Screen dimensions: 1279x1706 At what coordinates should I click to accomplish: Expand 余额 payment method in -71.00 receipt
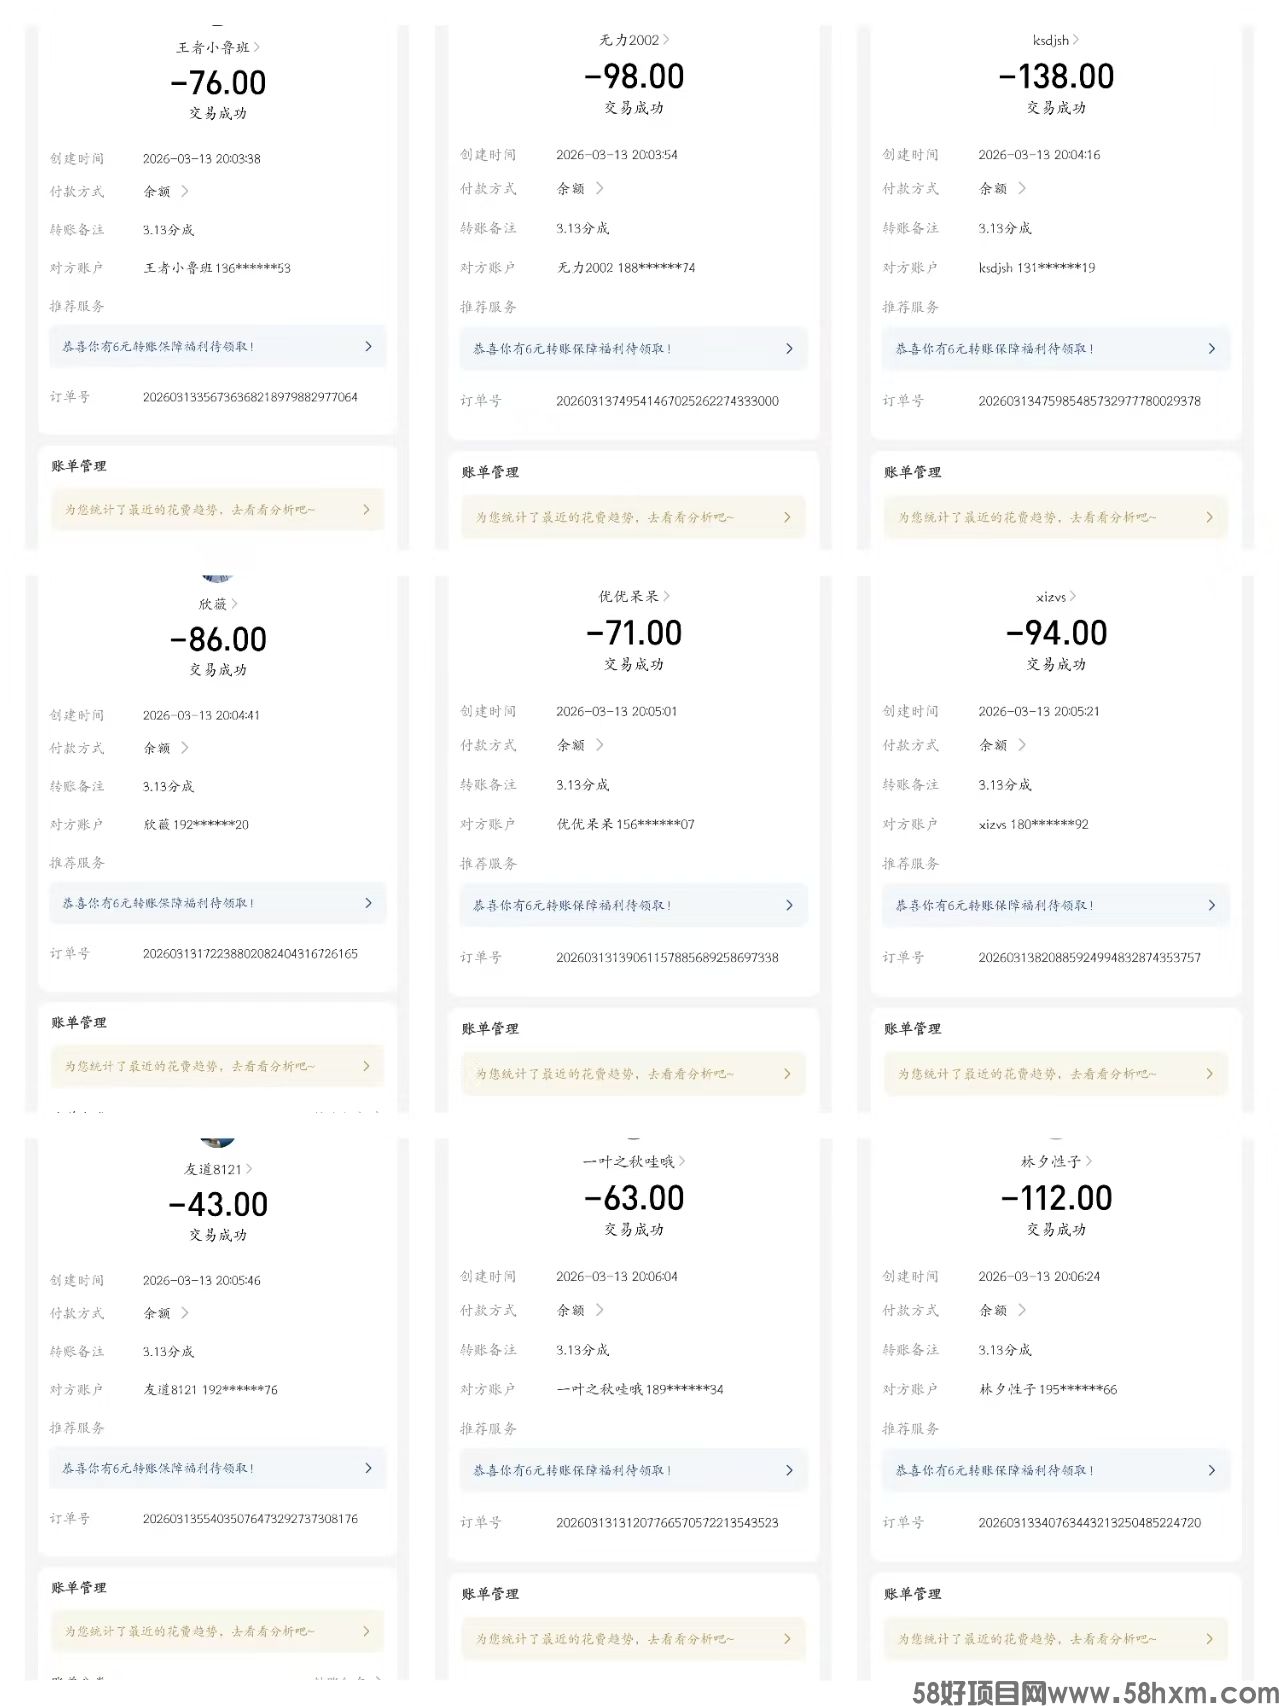click(599, 745)
